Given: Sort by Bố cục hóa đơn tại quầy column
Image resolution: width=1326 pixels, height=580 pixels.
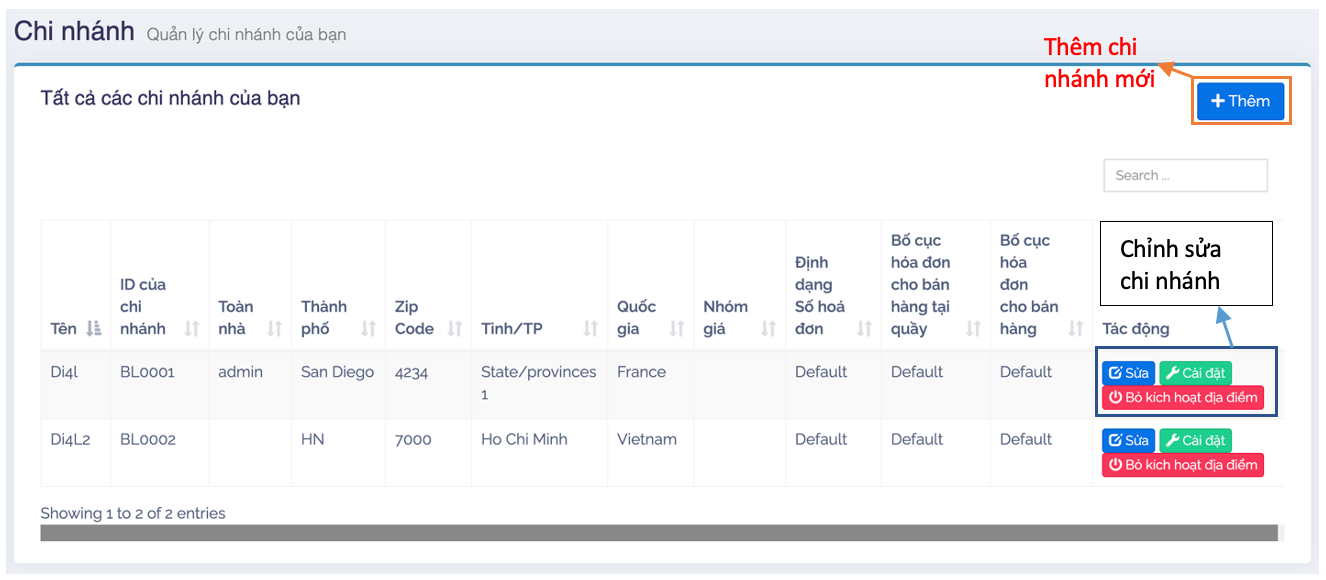Looking at the screenshot, I should coord(973,329).
